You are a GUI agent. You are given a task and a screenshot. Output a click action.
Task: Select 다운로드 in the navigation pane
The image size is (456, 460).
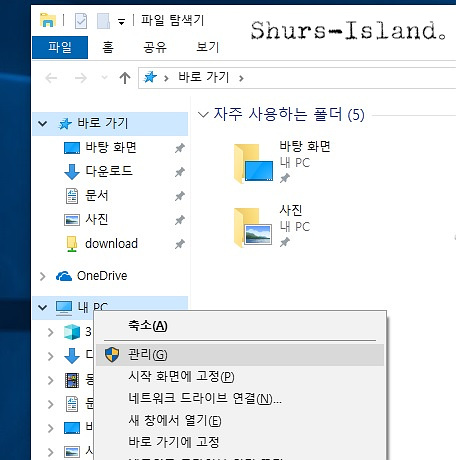pyautogui.click(x=109, y=171)
